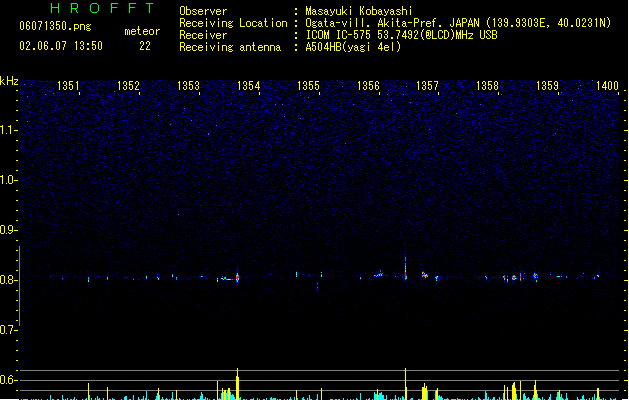The height and width of the screenshot is (400, 629).
Task: Click the 1353 time marker
Action: coord(188,86)
